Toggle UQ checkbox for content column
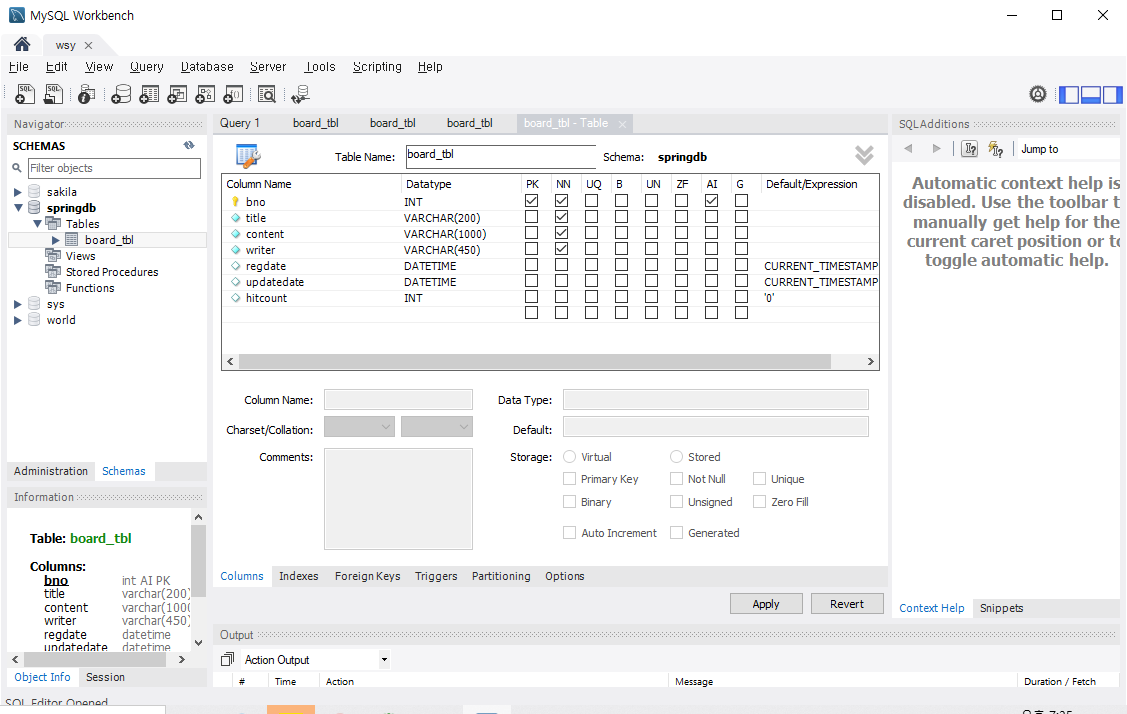Image resolution: width=1127 pixels, height=714 pixels. tap(592, 233)
